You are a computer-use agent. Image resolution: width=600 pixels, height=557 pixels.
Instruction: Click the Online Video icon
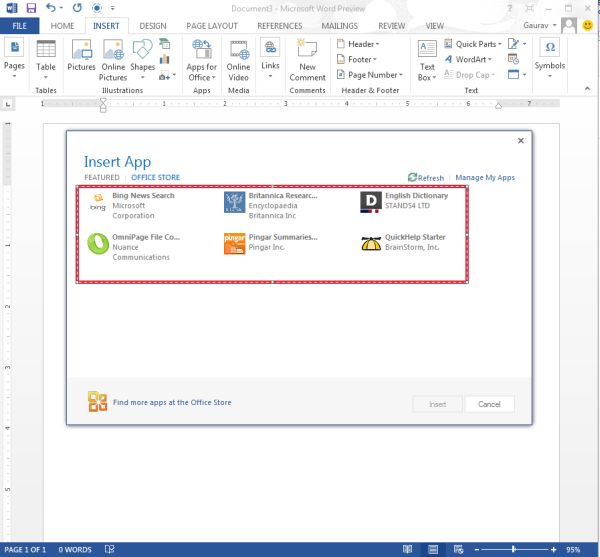(238, 60)
